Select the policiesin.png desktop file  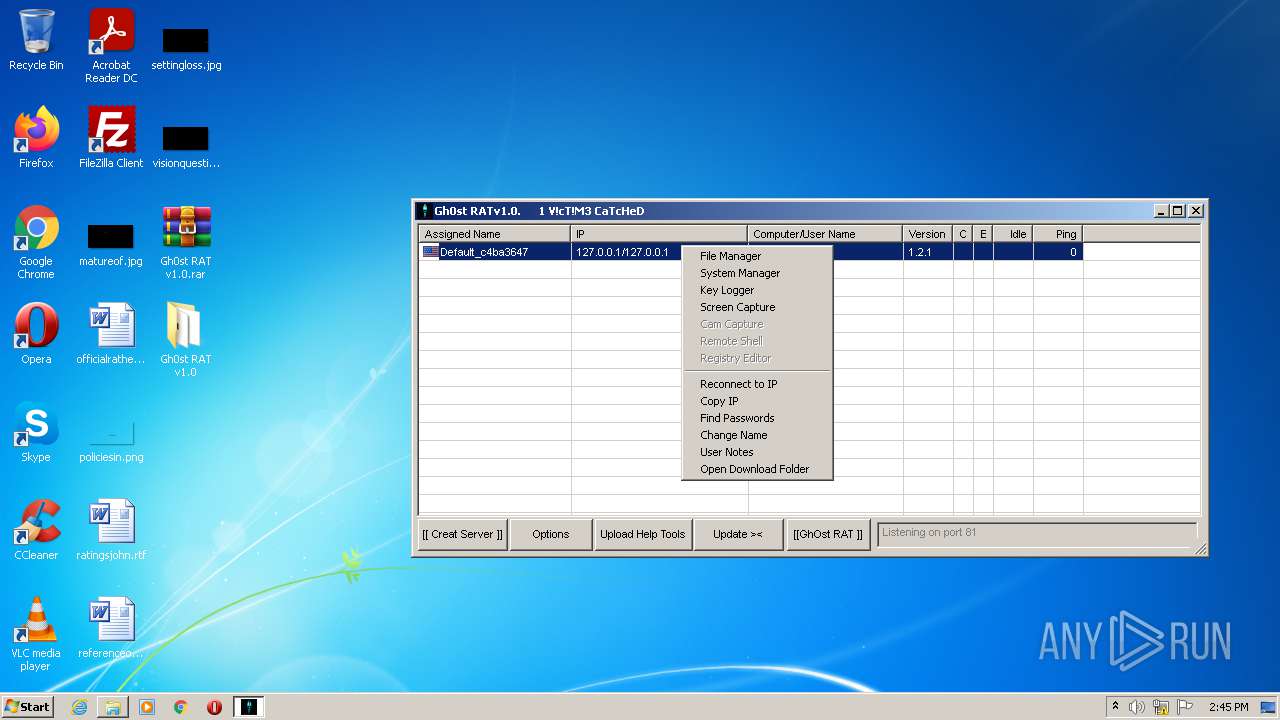pyautogui.click(x=111, y=440)
